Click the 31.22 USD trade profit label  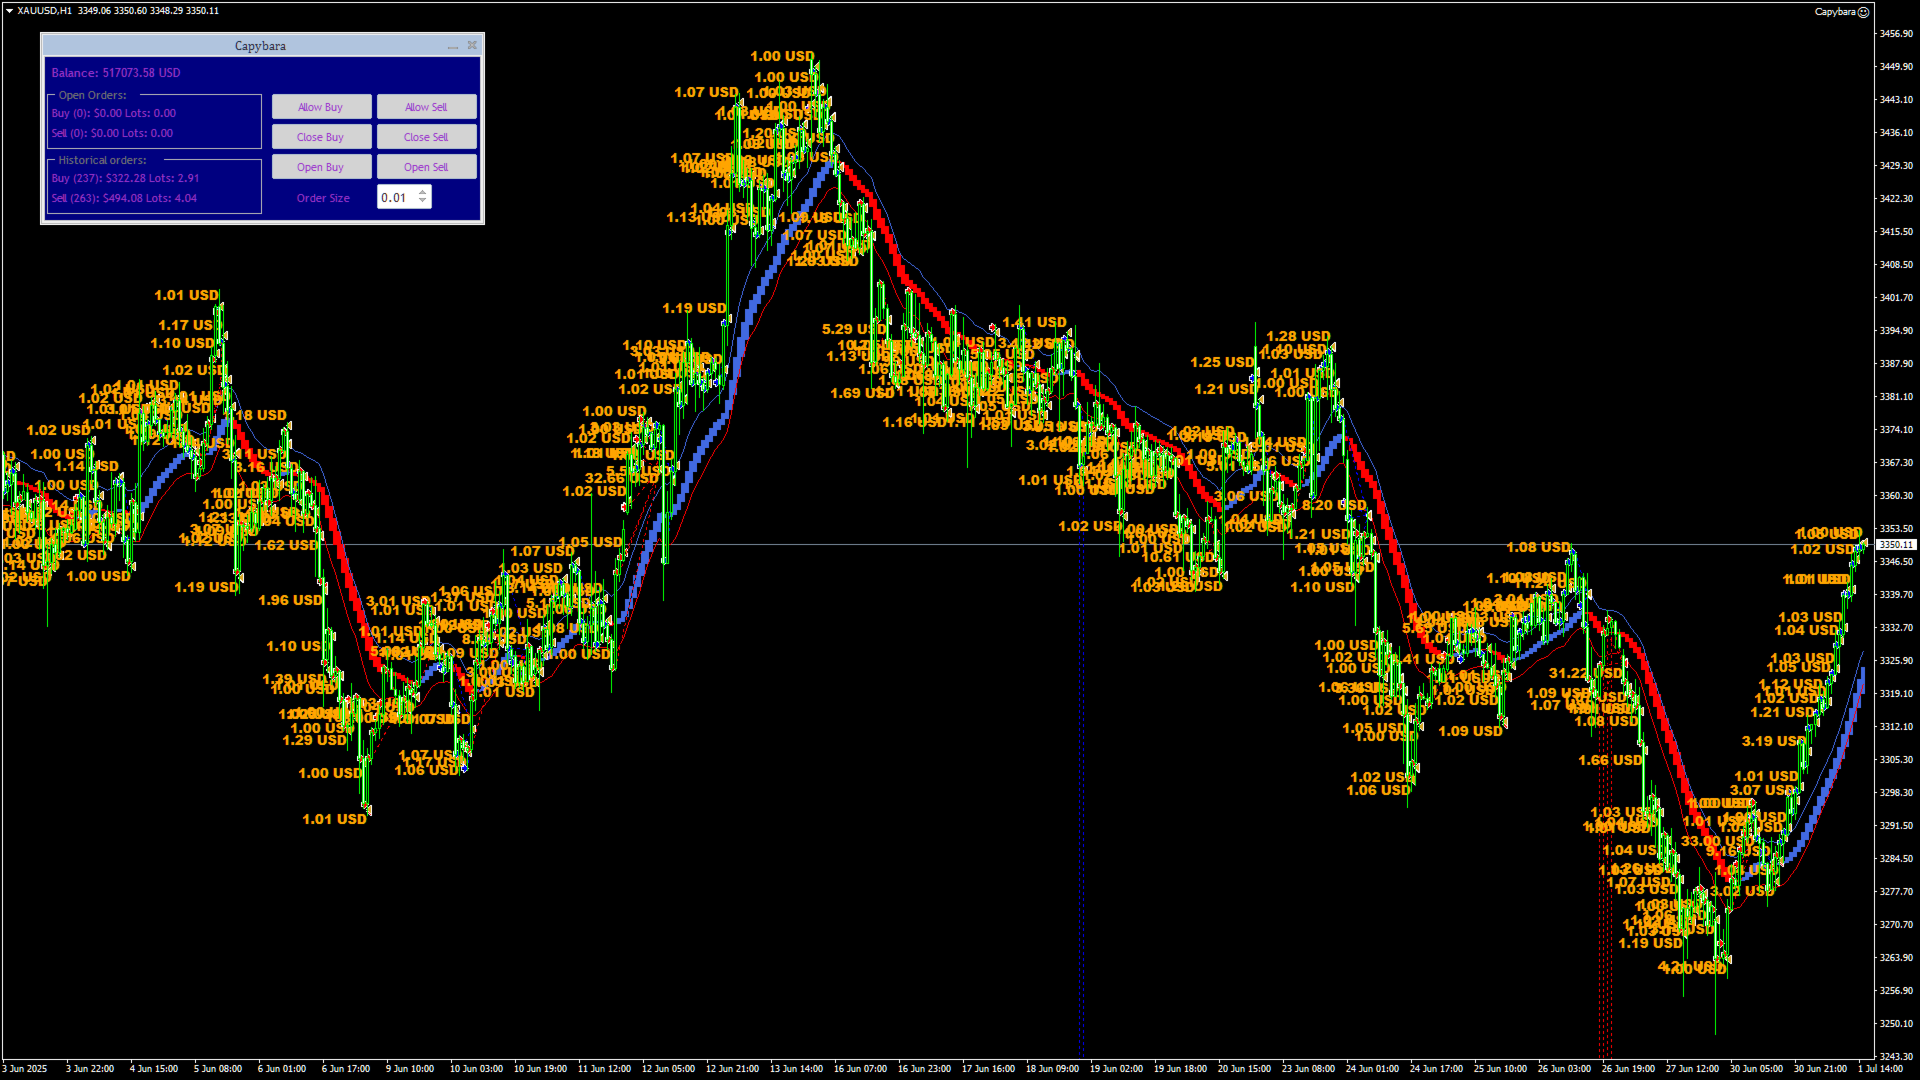[1578, 673]
